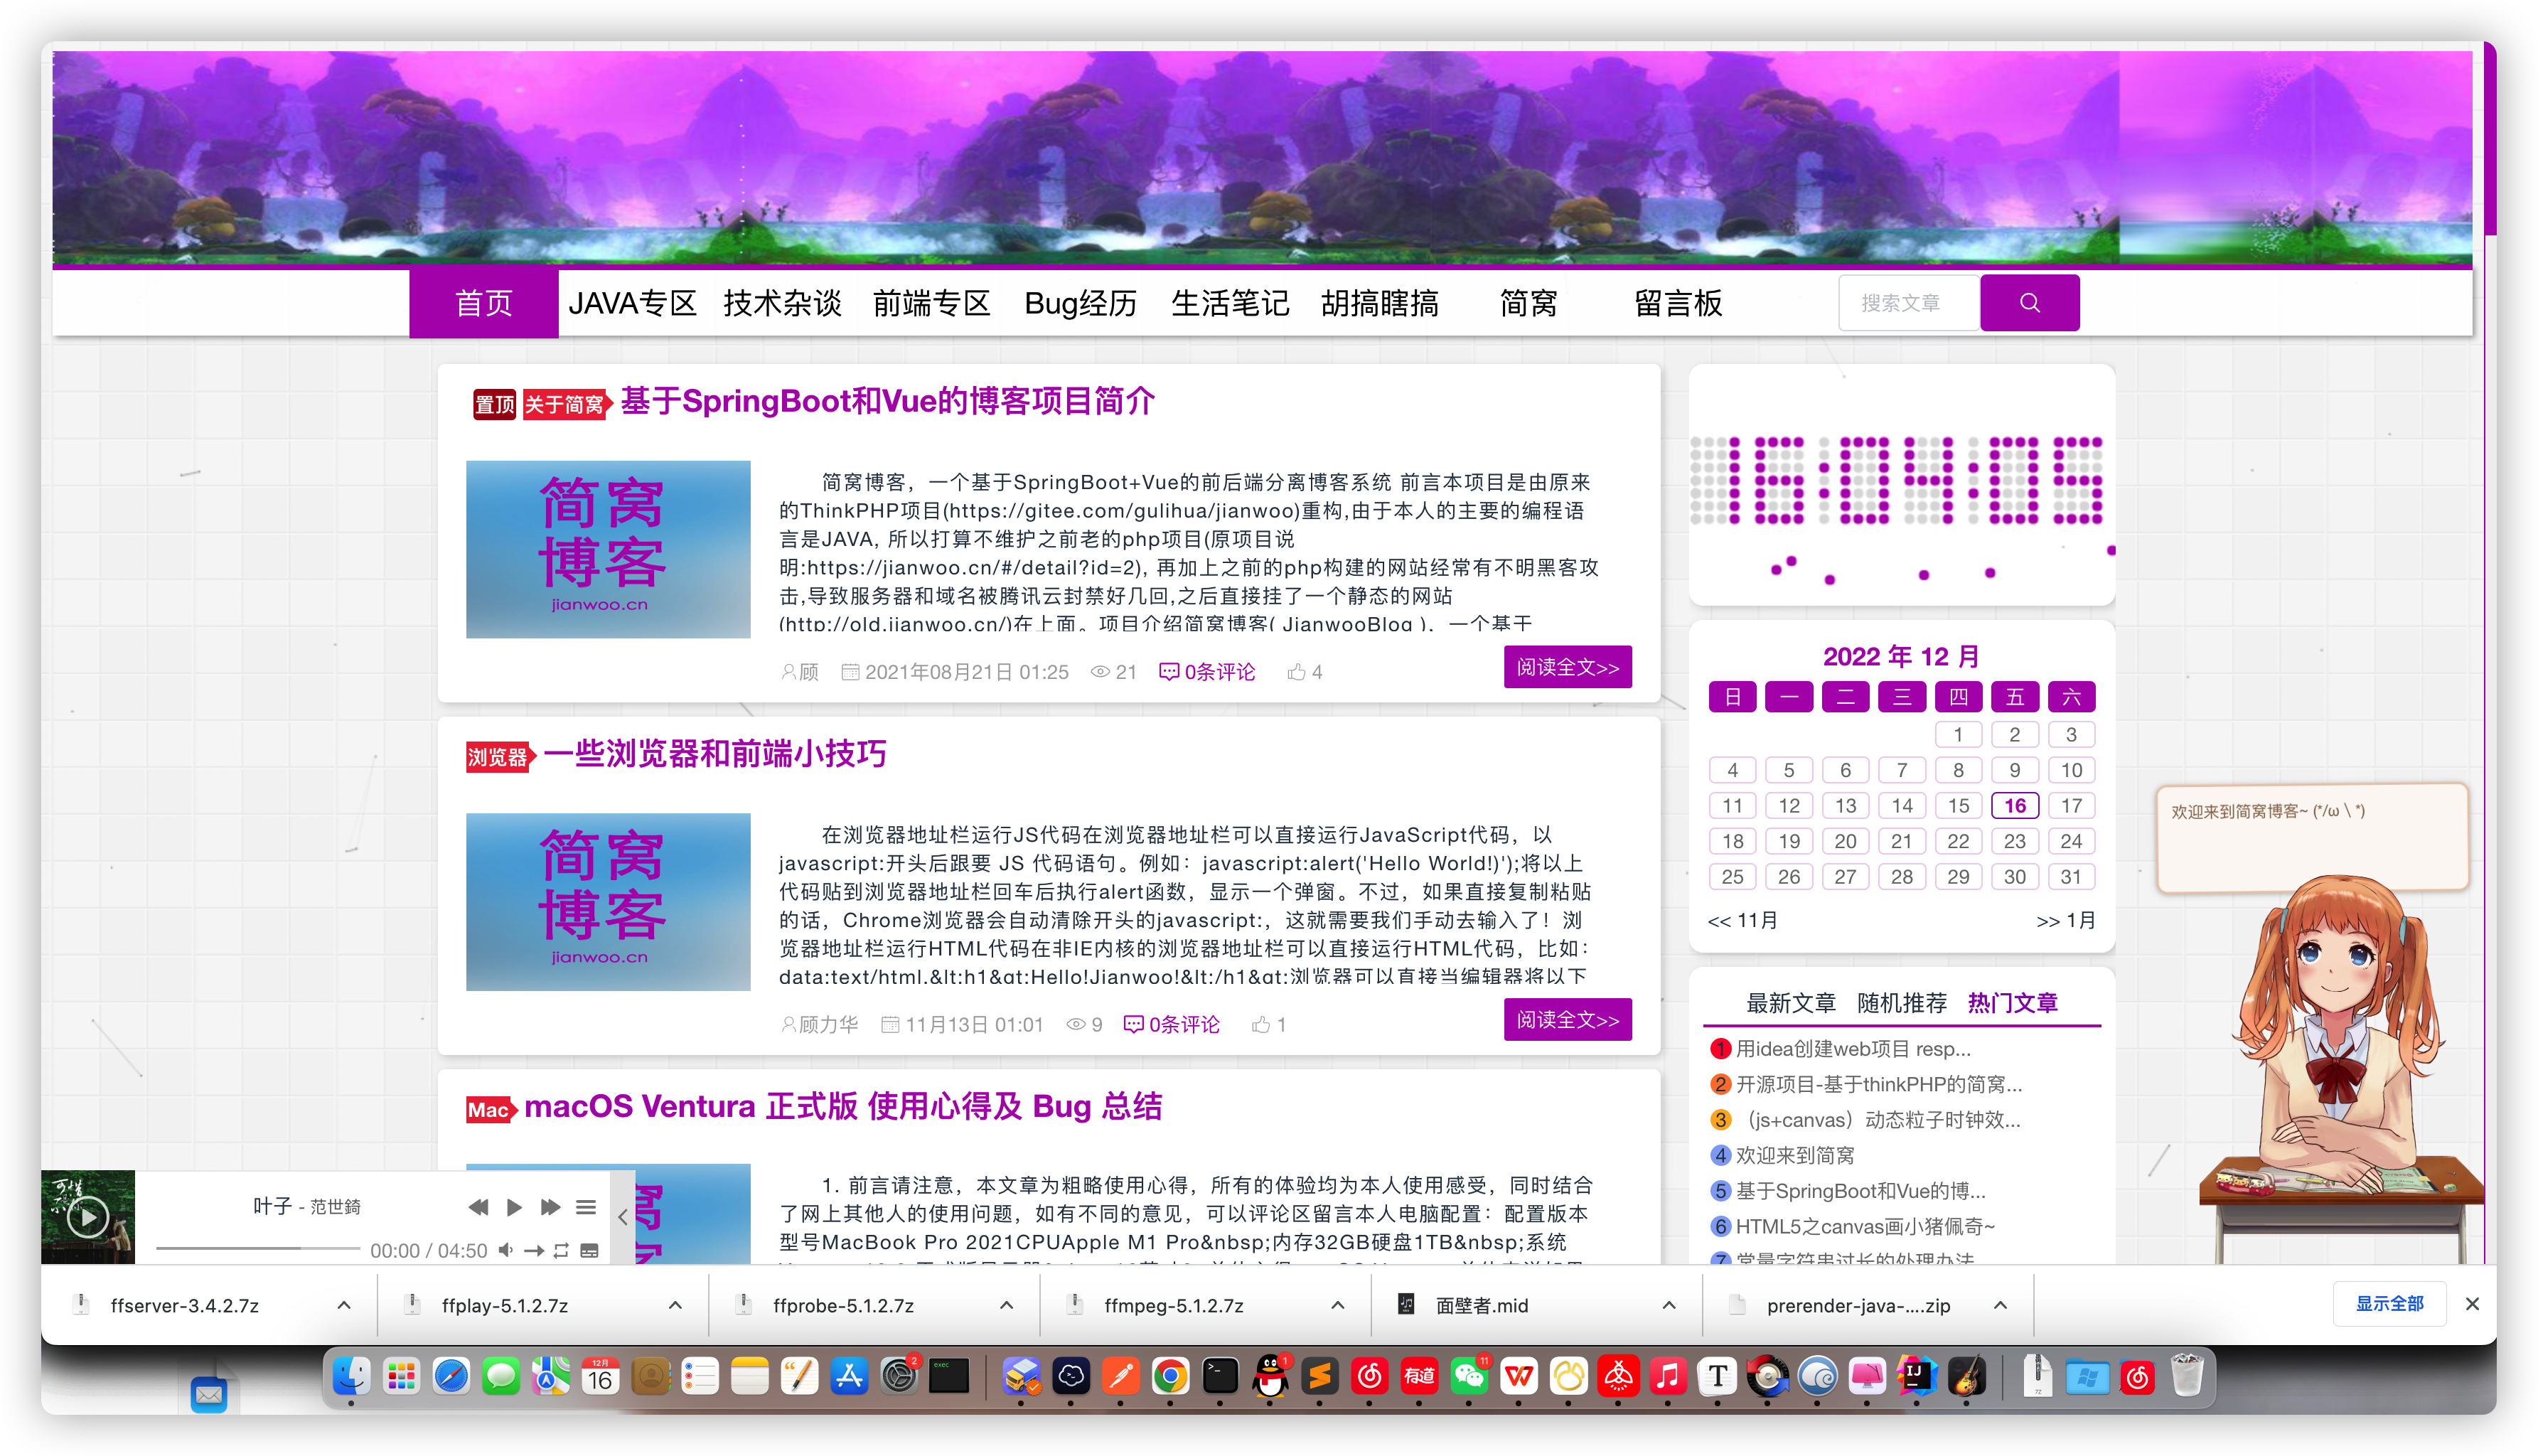
Task: Toggle the lyrics display icon in player
Action: 589,1250
